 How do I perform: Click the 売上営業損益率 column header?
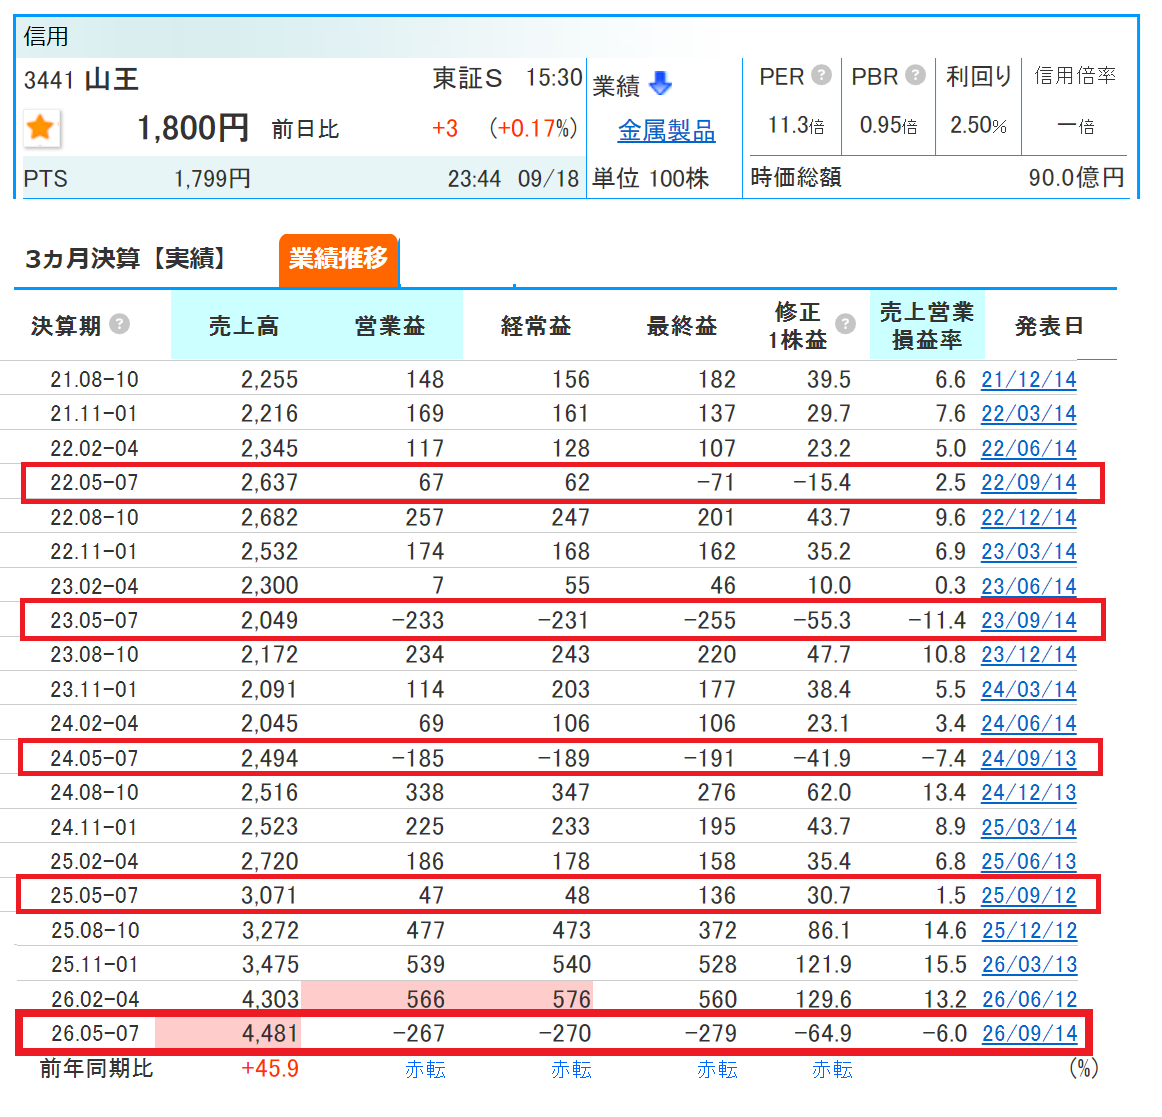tap(927, 325)
